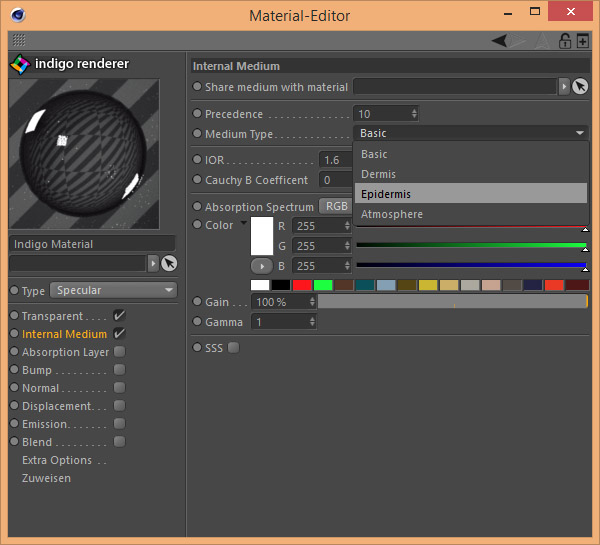
Task: Expand the Color disclosure triangle
Action: click(x=243, y=224)
